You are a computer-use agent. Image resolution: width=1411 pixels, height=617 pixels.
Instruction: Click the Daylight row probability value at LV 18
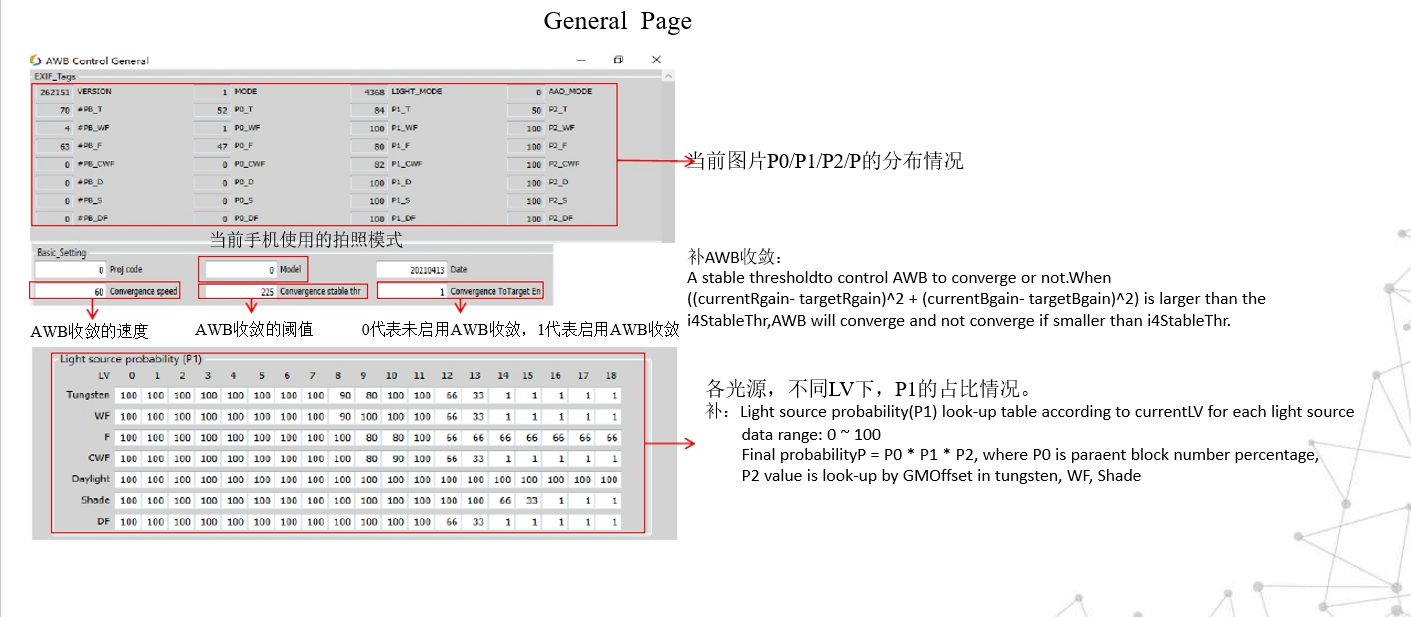click(607, 478)
